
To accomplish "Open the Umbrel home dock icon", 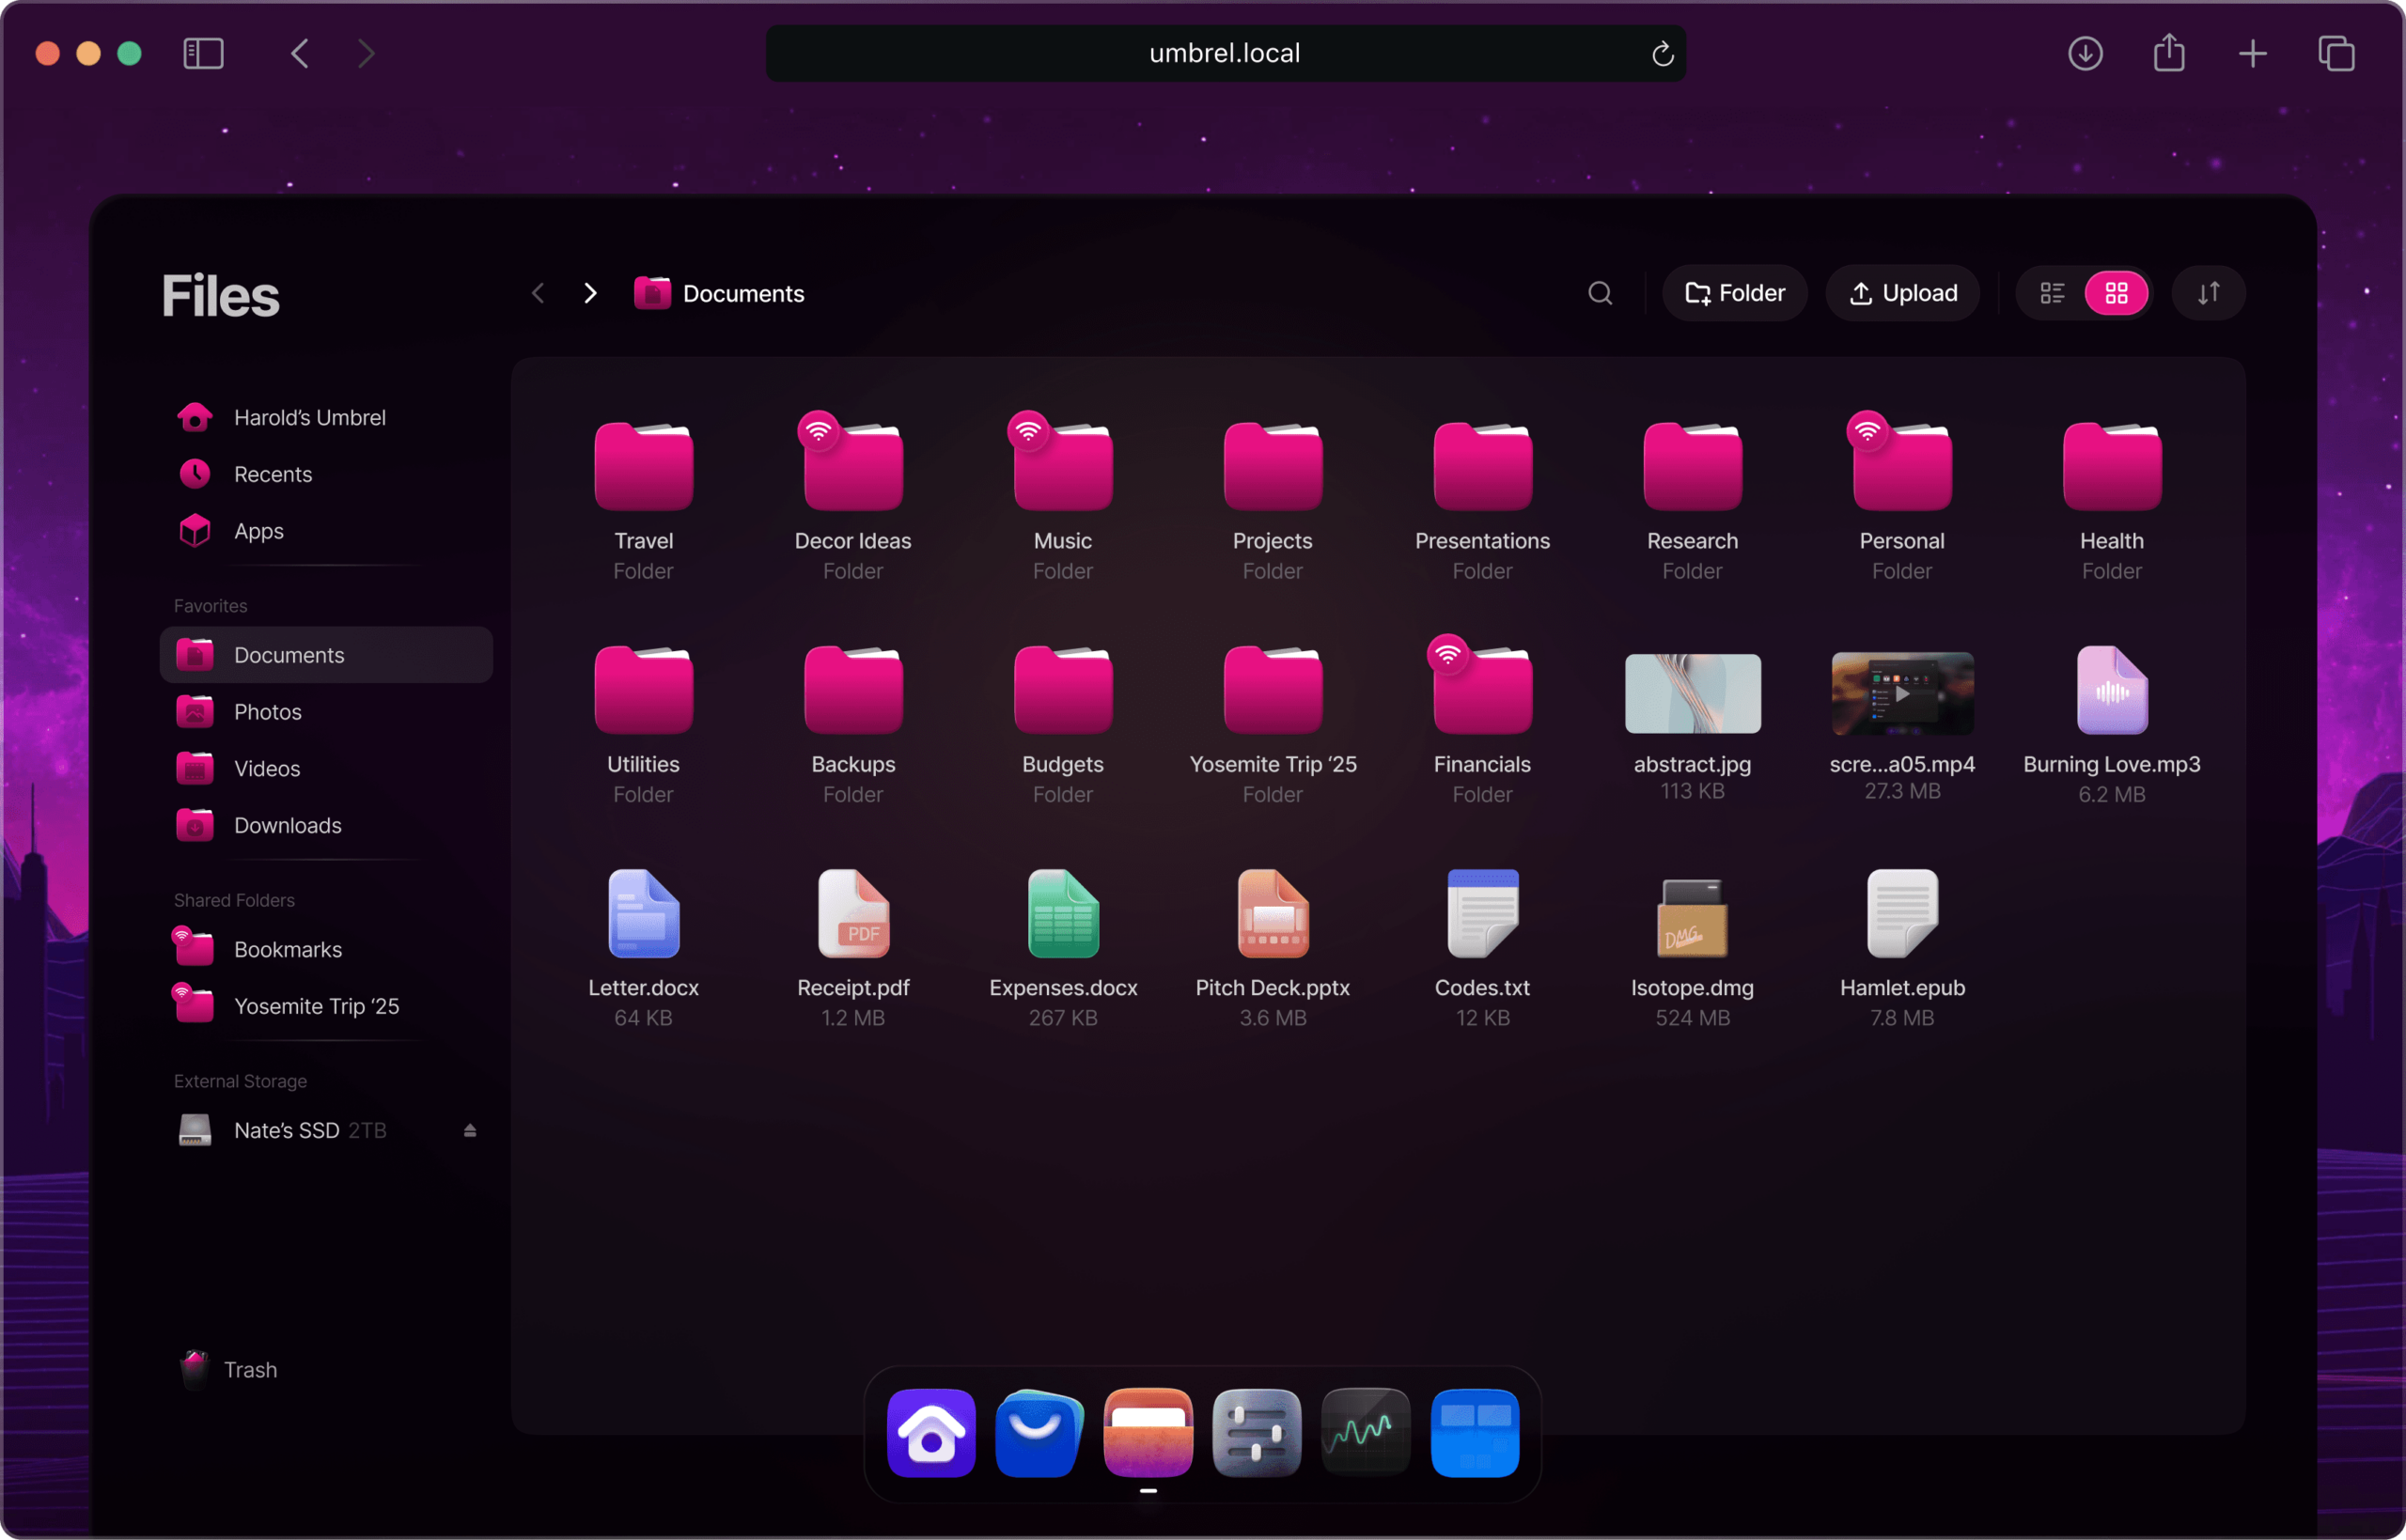I will coord(930,1432).
